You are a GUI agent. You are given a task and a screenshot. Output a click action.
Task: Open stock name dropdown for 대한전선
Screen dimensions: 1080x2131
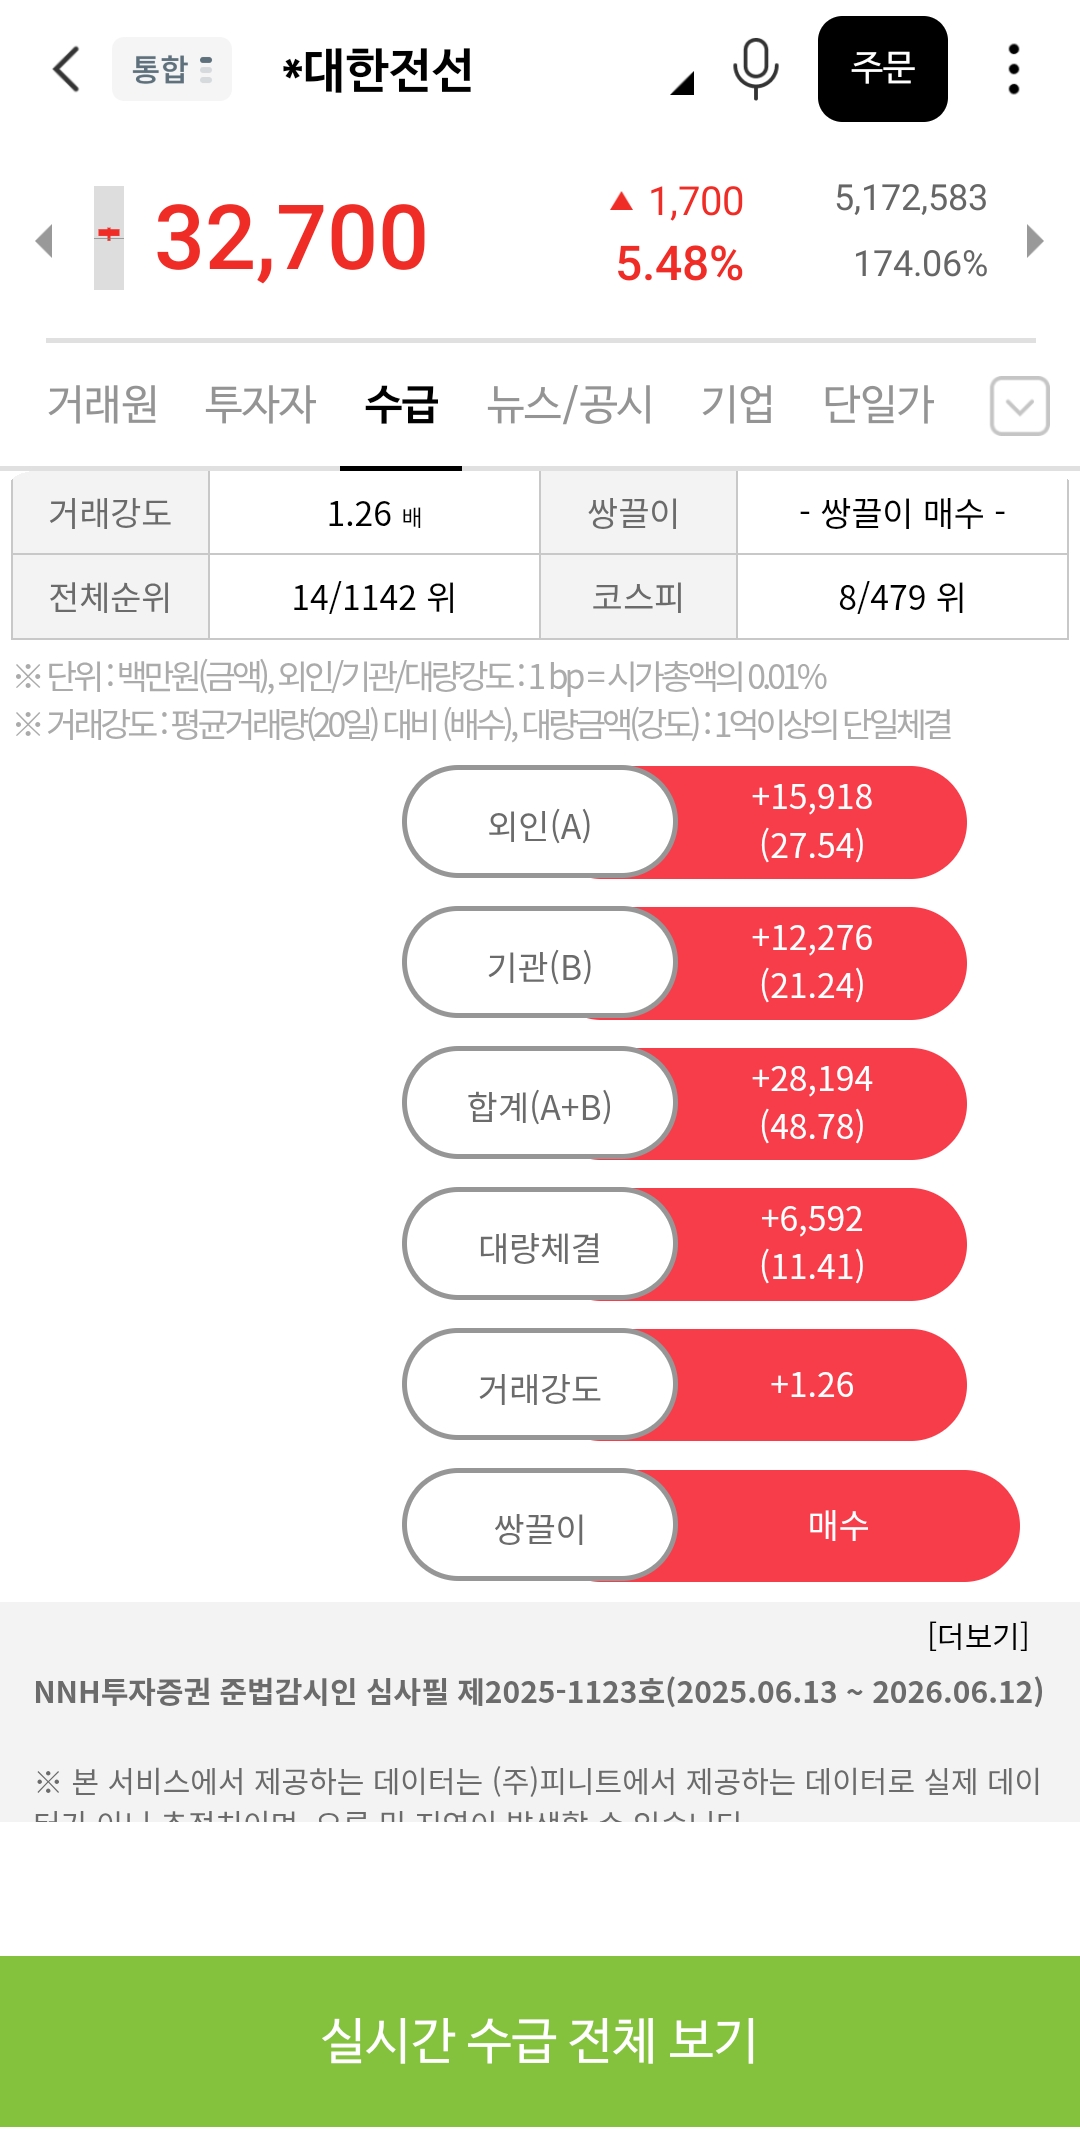pyautogui.click(x=682, y=84)
